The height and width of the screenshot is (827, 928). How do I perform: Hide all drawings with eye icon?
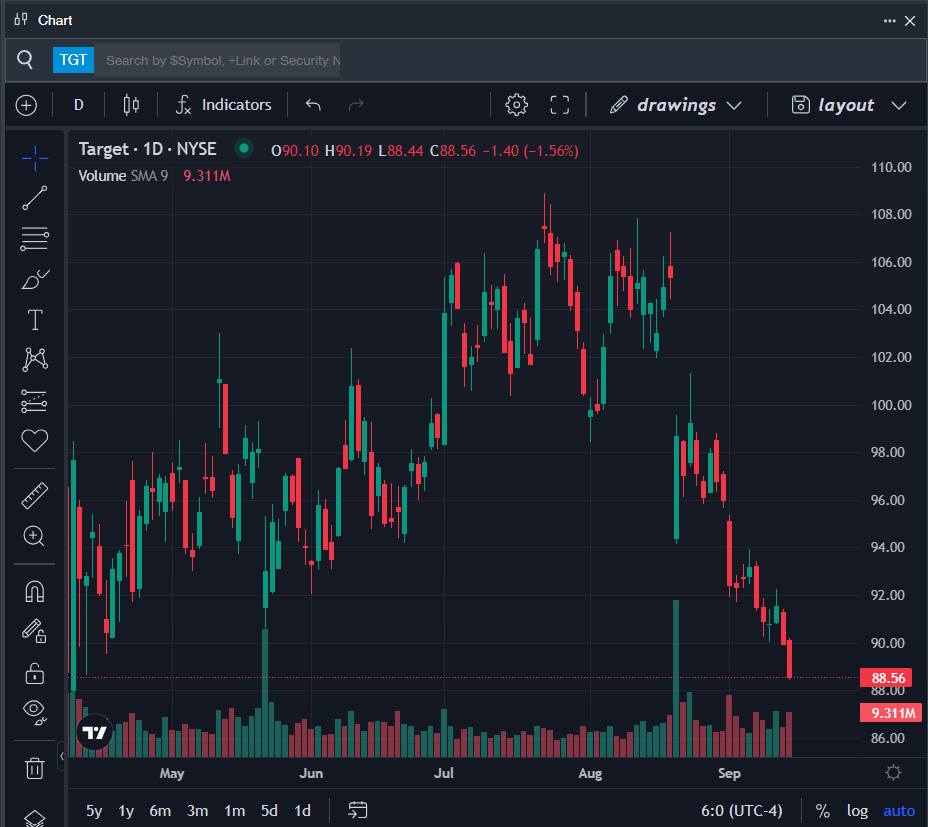coord(35,711)
